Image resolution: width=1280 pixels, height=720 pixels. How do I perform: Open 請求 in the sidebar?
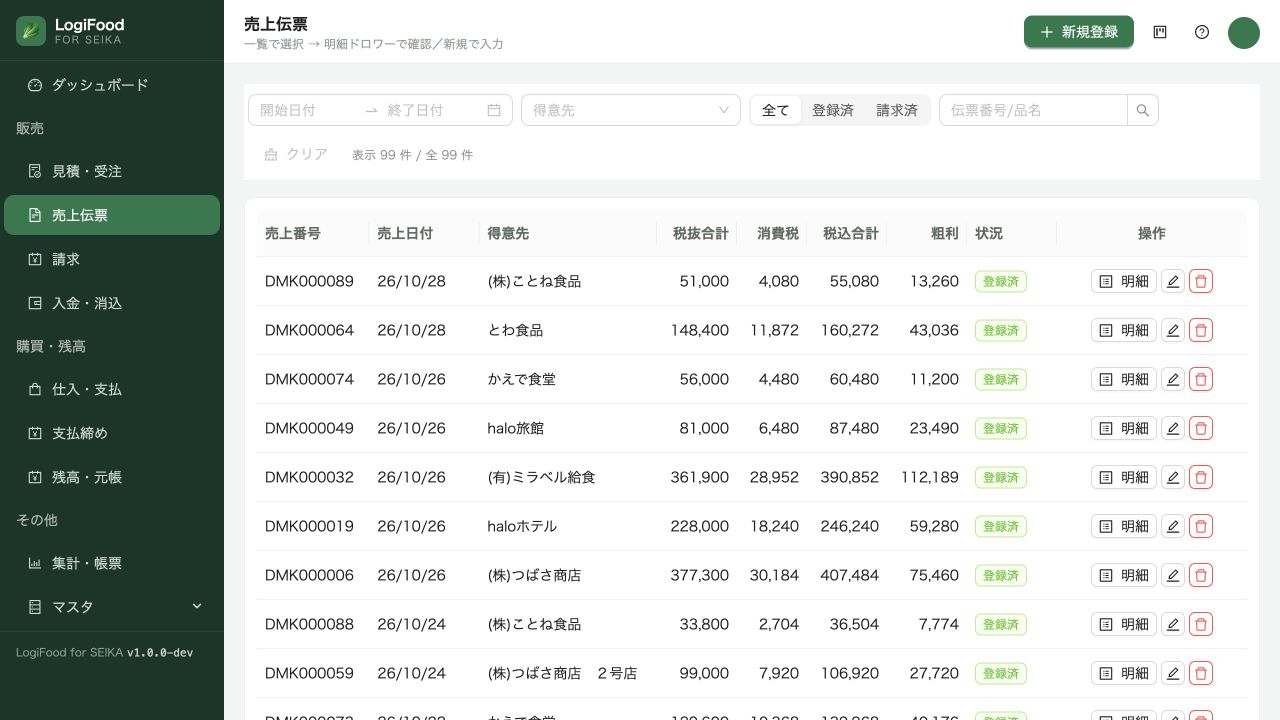(112, 259)
